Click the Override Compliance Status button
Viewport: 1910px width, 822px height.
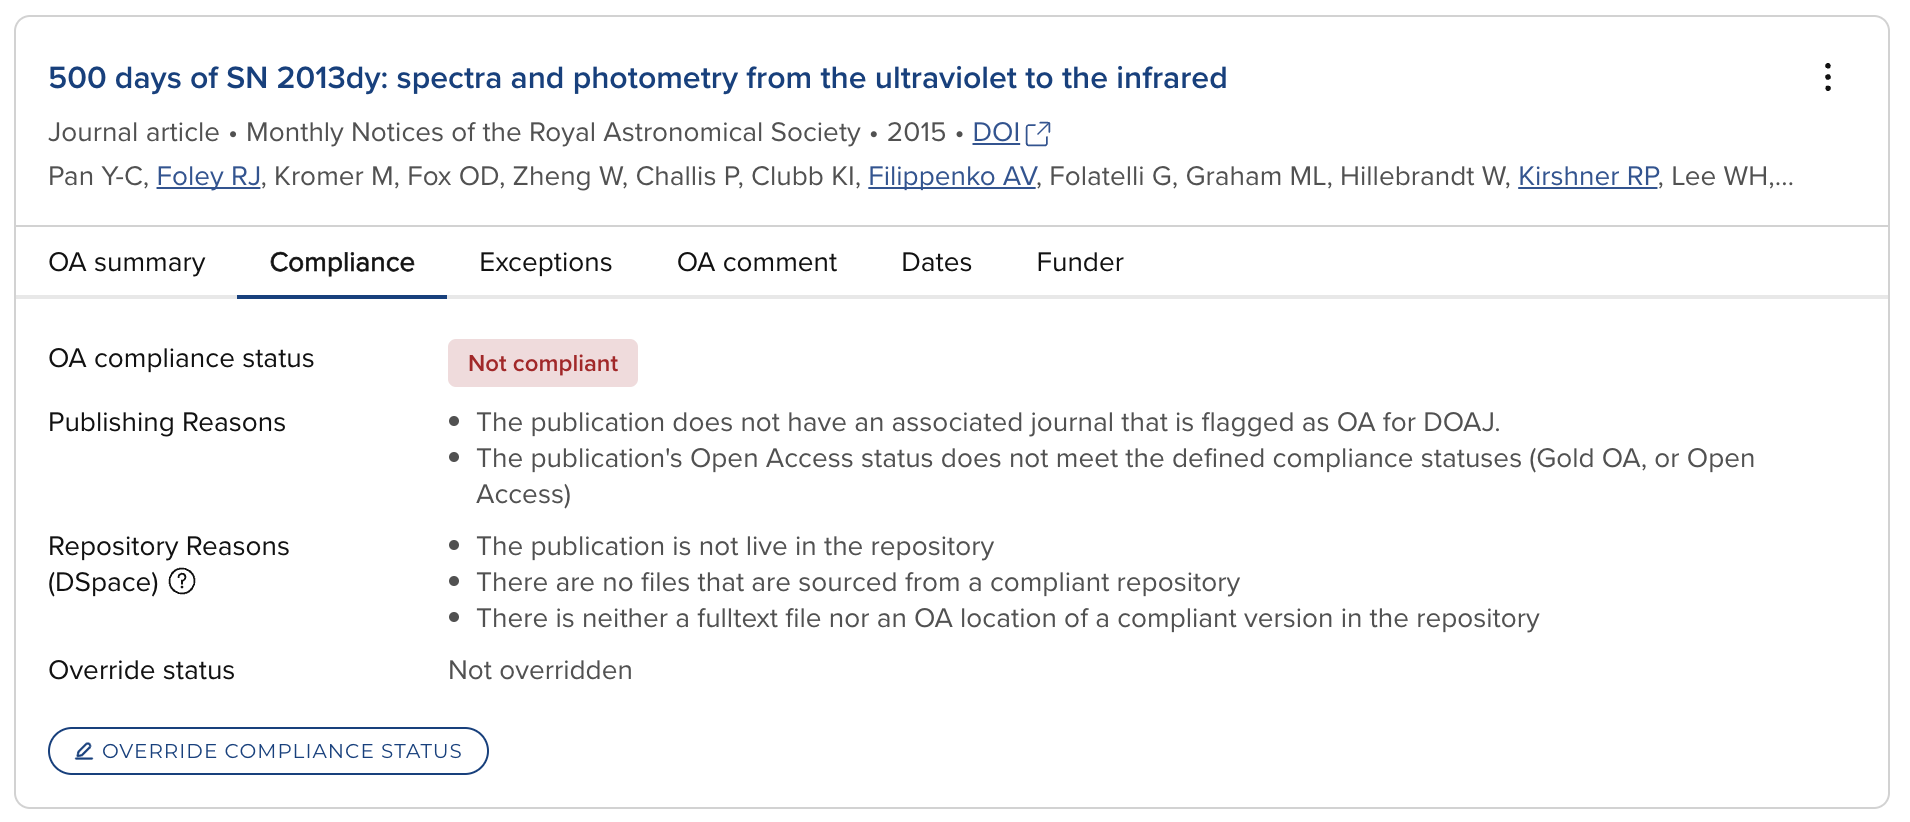coord(268,751)
